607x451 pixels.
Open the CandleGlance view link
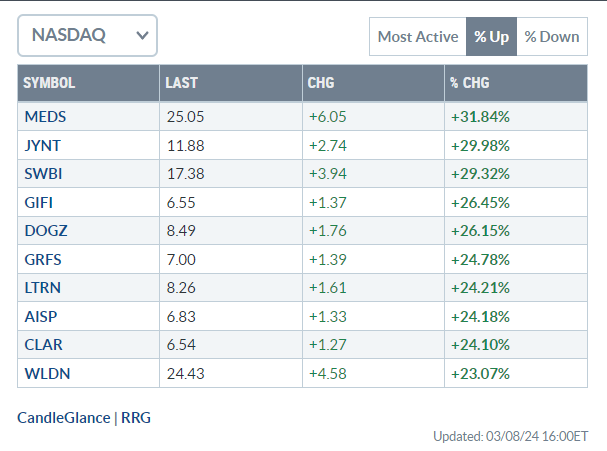click(64, 417)
